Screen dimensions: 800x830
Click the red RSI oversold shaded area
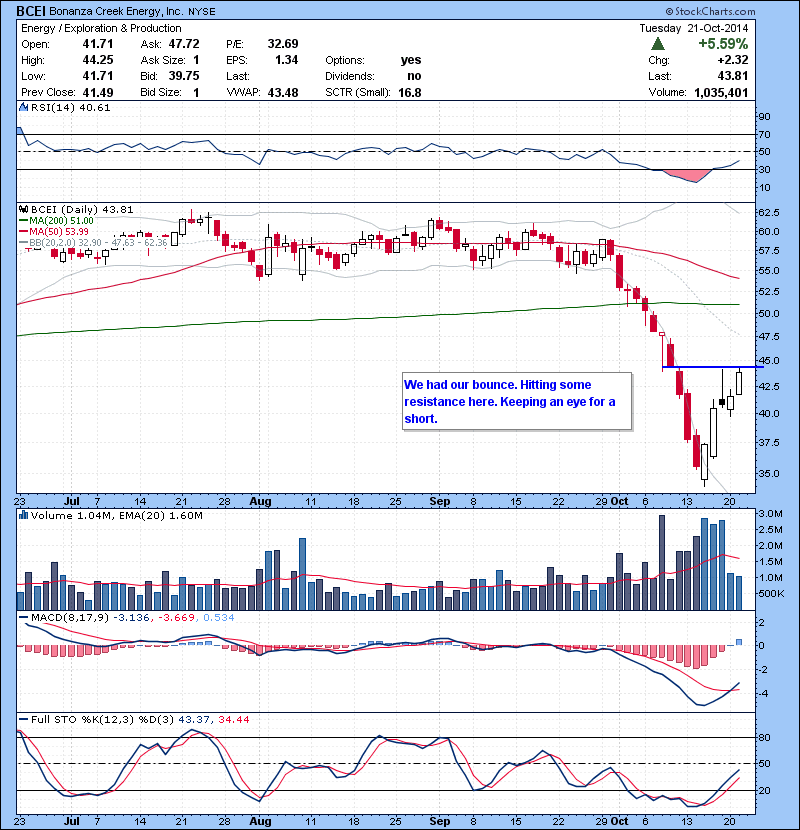tap(689, 176)
